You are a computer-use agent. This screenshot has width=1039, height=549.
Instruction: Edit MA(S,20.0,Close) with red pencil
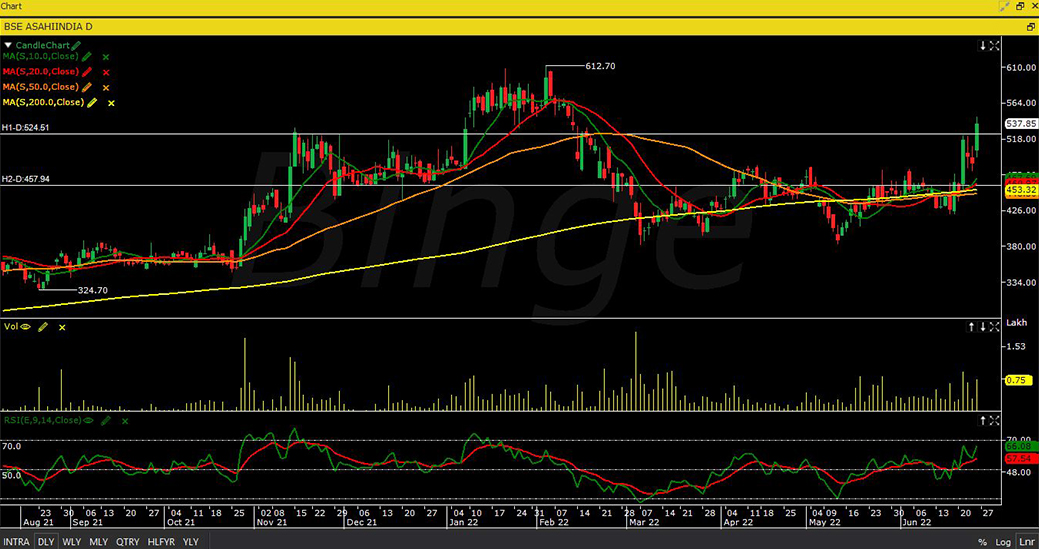(87, 72)
